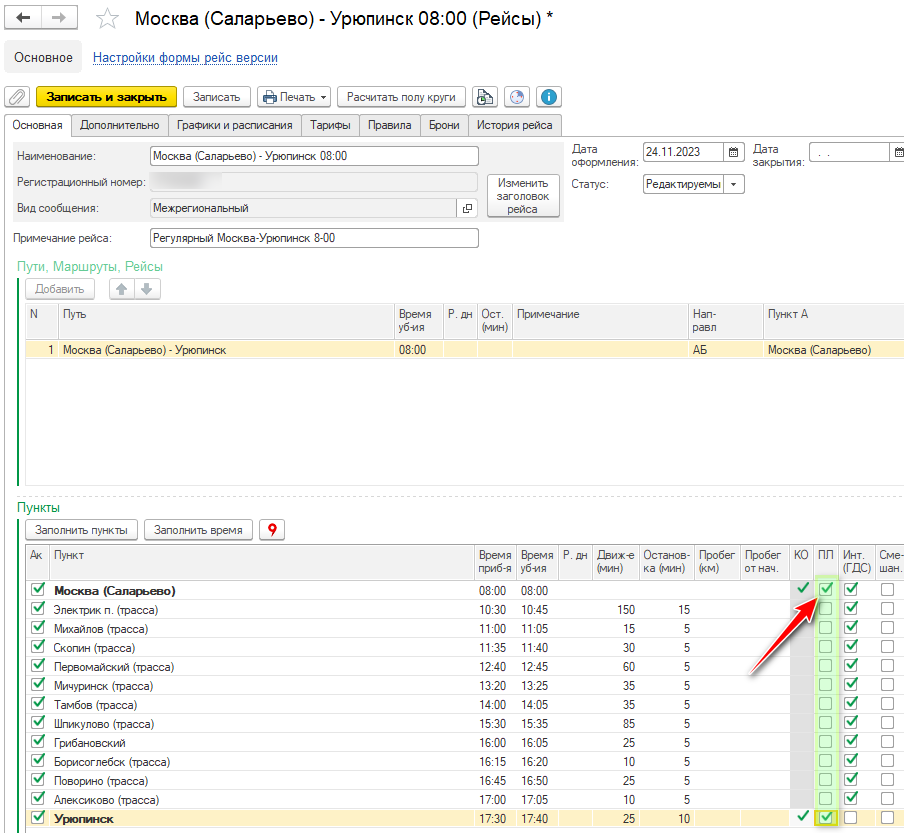The height and width of the screenshot is (833, 904).
Task: Uncheck the Ак checkbox for Тамбов (трасса)
Action: tap(38, 705)
